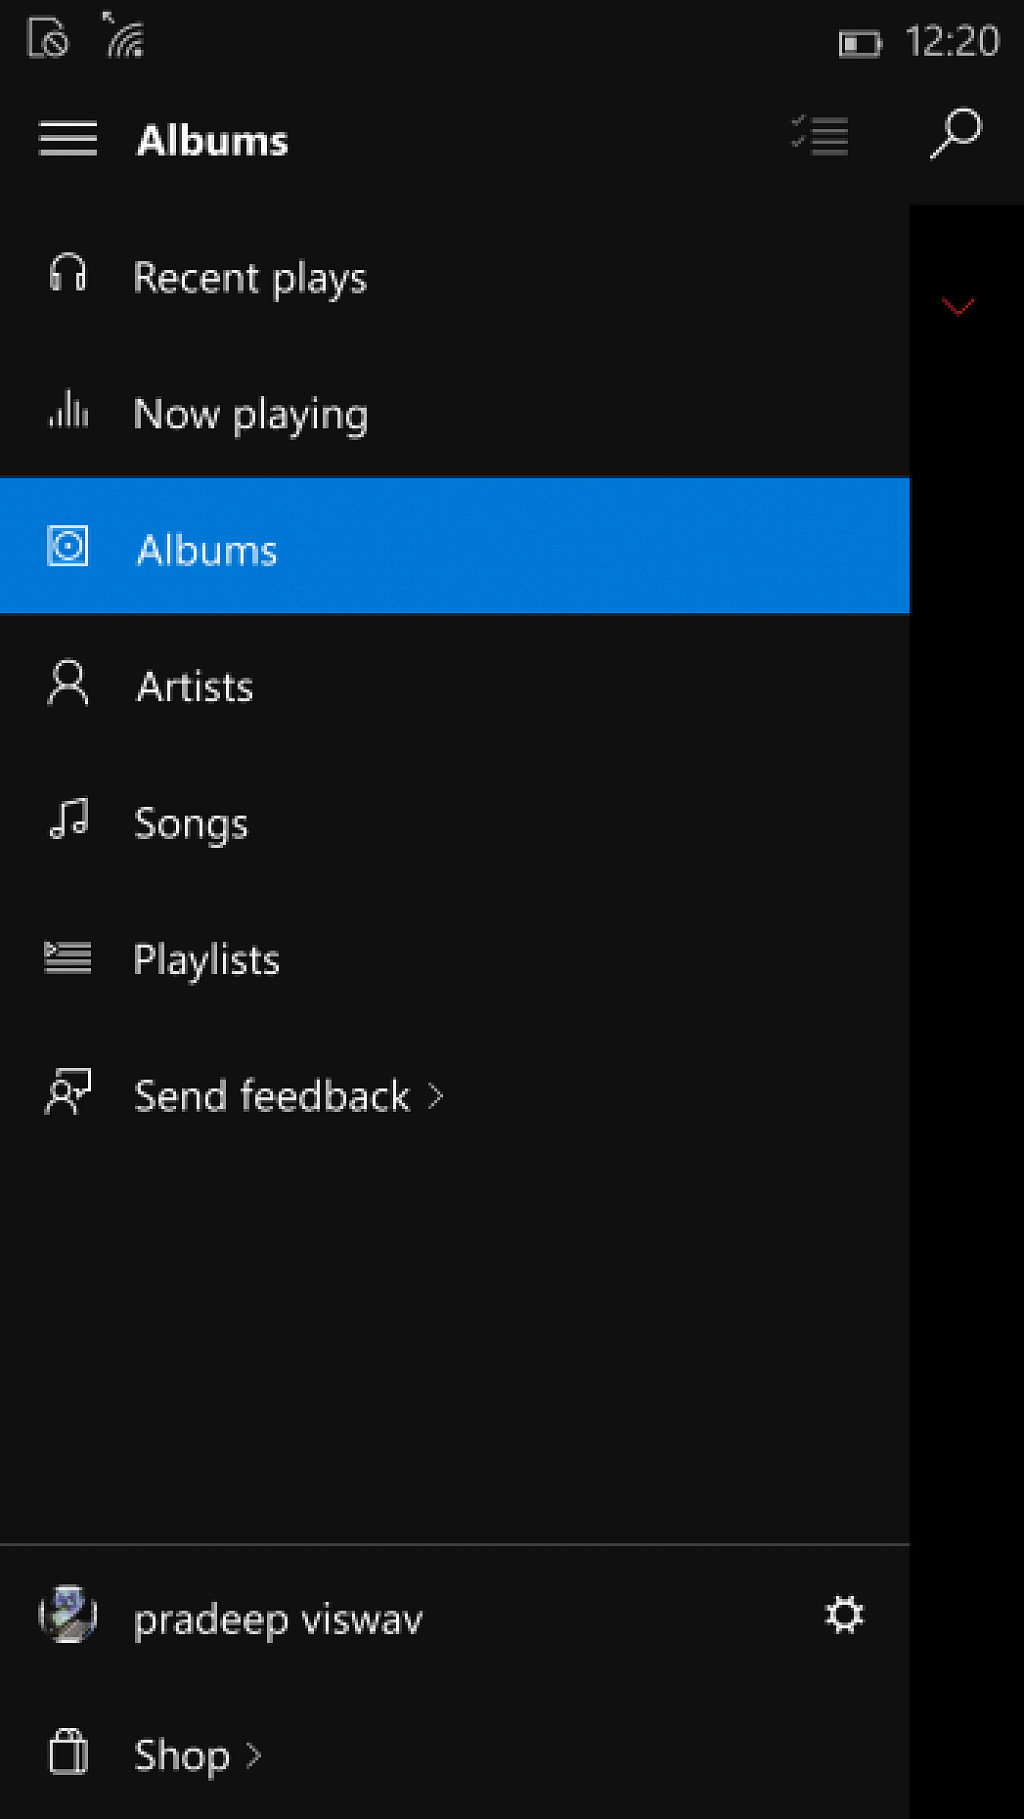The width and height of the screenshot is (1024, 1819).
Task: Collapse the hamburger navigation menu
Action: (x=68, y=139)
